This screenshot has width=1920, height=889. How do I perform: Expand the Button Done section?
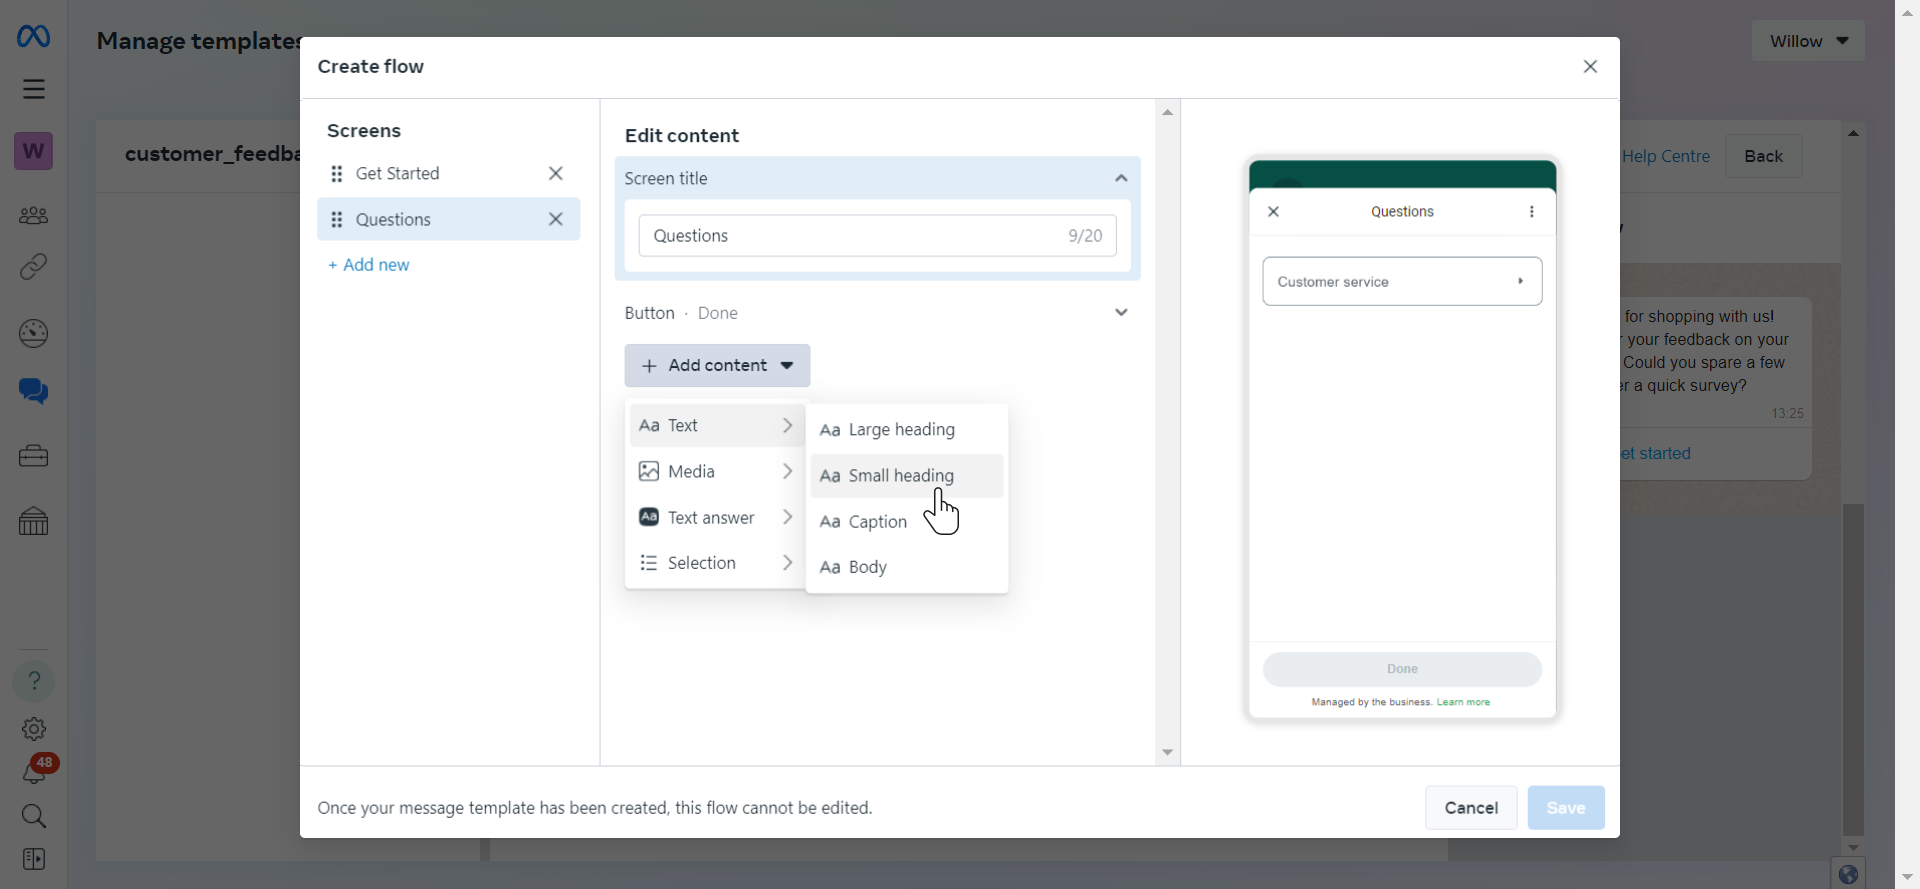click(1121, 313)
